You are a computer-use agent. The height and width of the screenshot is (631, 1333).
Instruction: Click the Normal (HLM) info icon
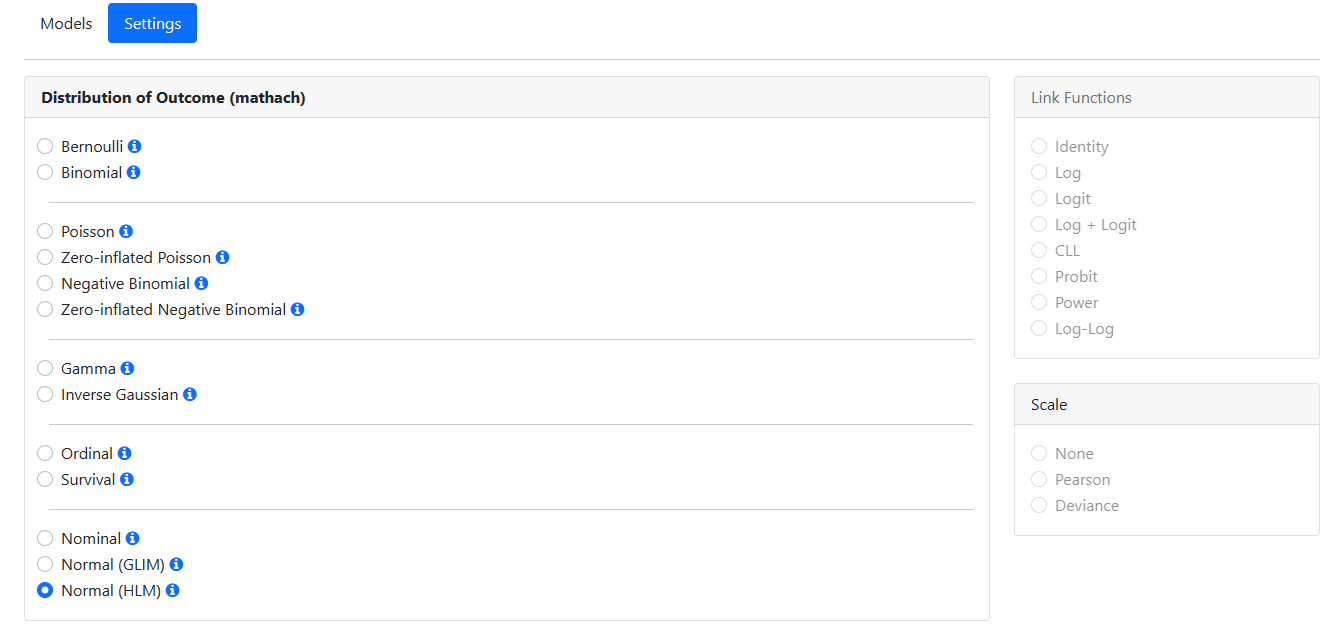(x=173, y=591)
